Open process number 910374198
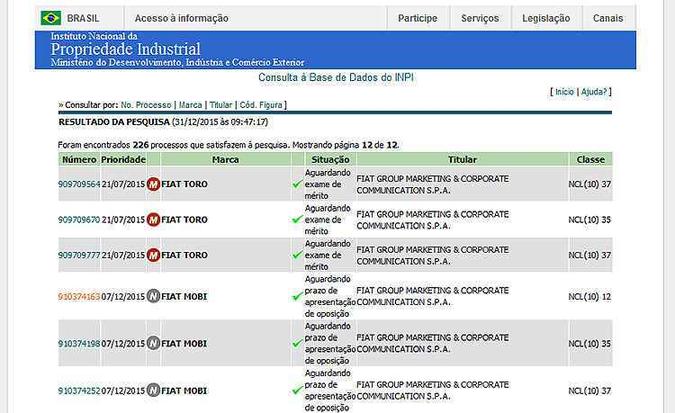 click(79, 344)
